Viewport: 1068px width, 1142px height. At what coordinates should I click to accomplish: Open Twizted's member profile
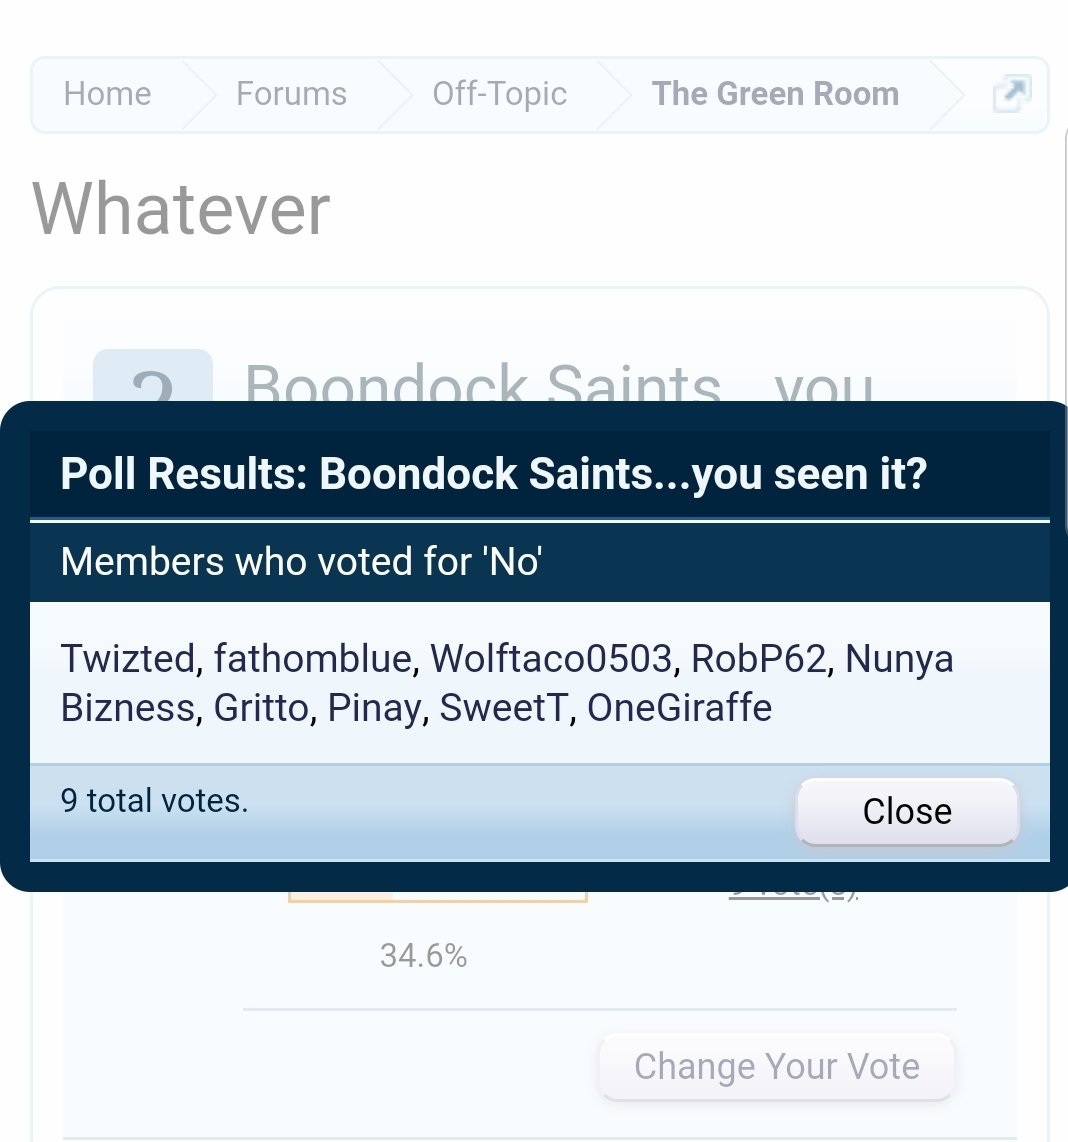(x=127, y=658)
